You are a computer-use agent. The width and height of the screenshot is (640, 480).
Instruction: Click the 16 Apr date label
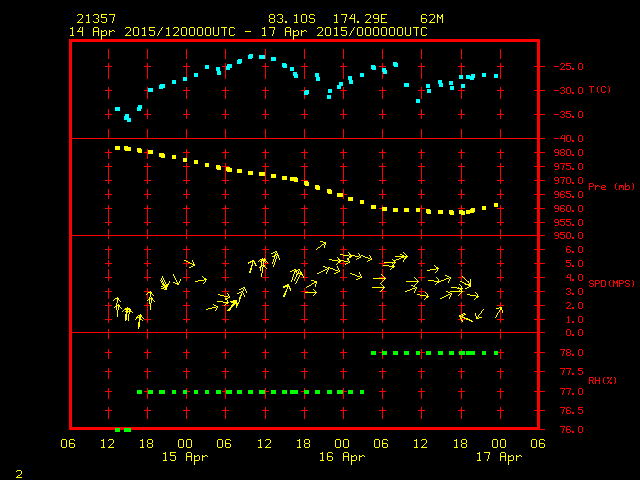point(342,457)
